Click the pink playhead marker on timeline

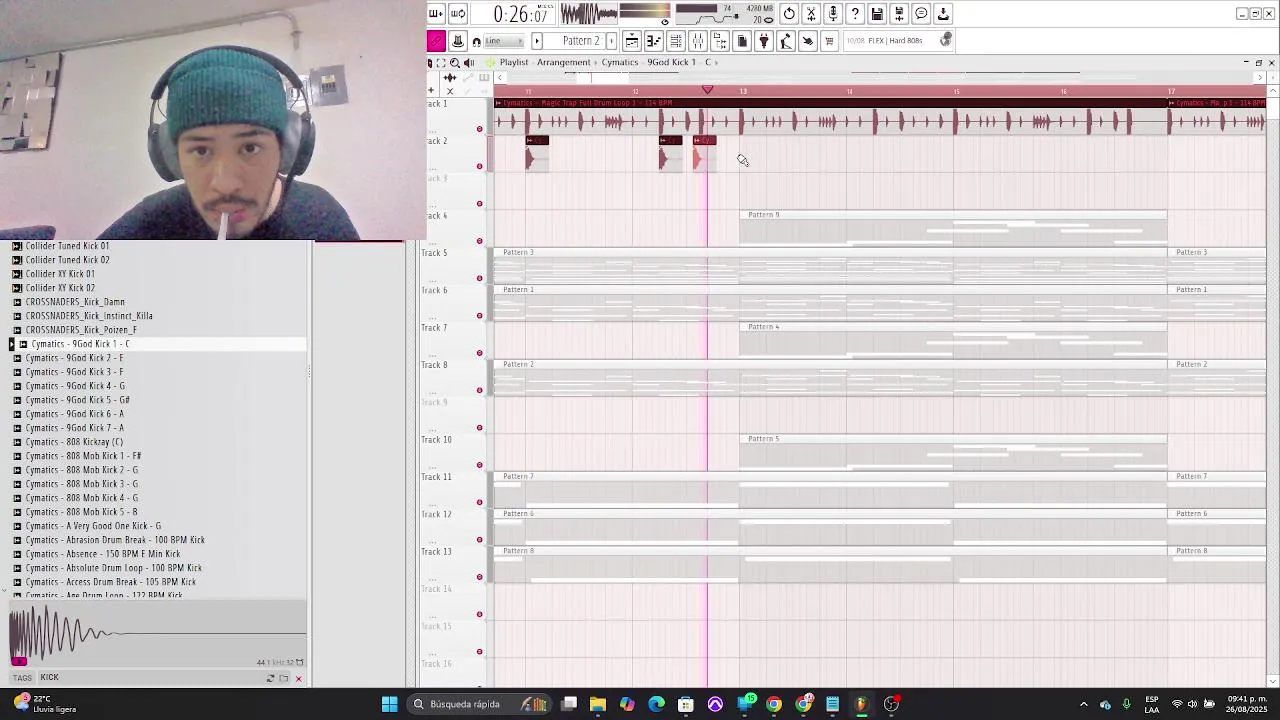[707, 91]
